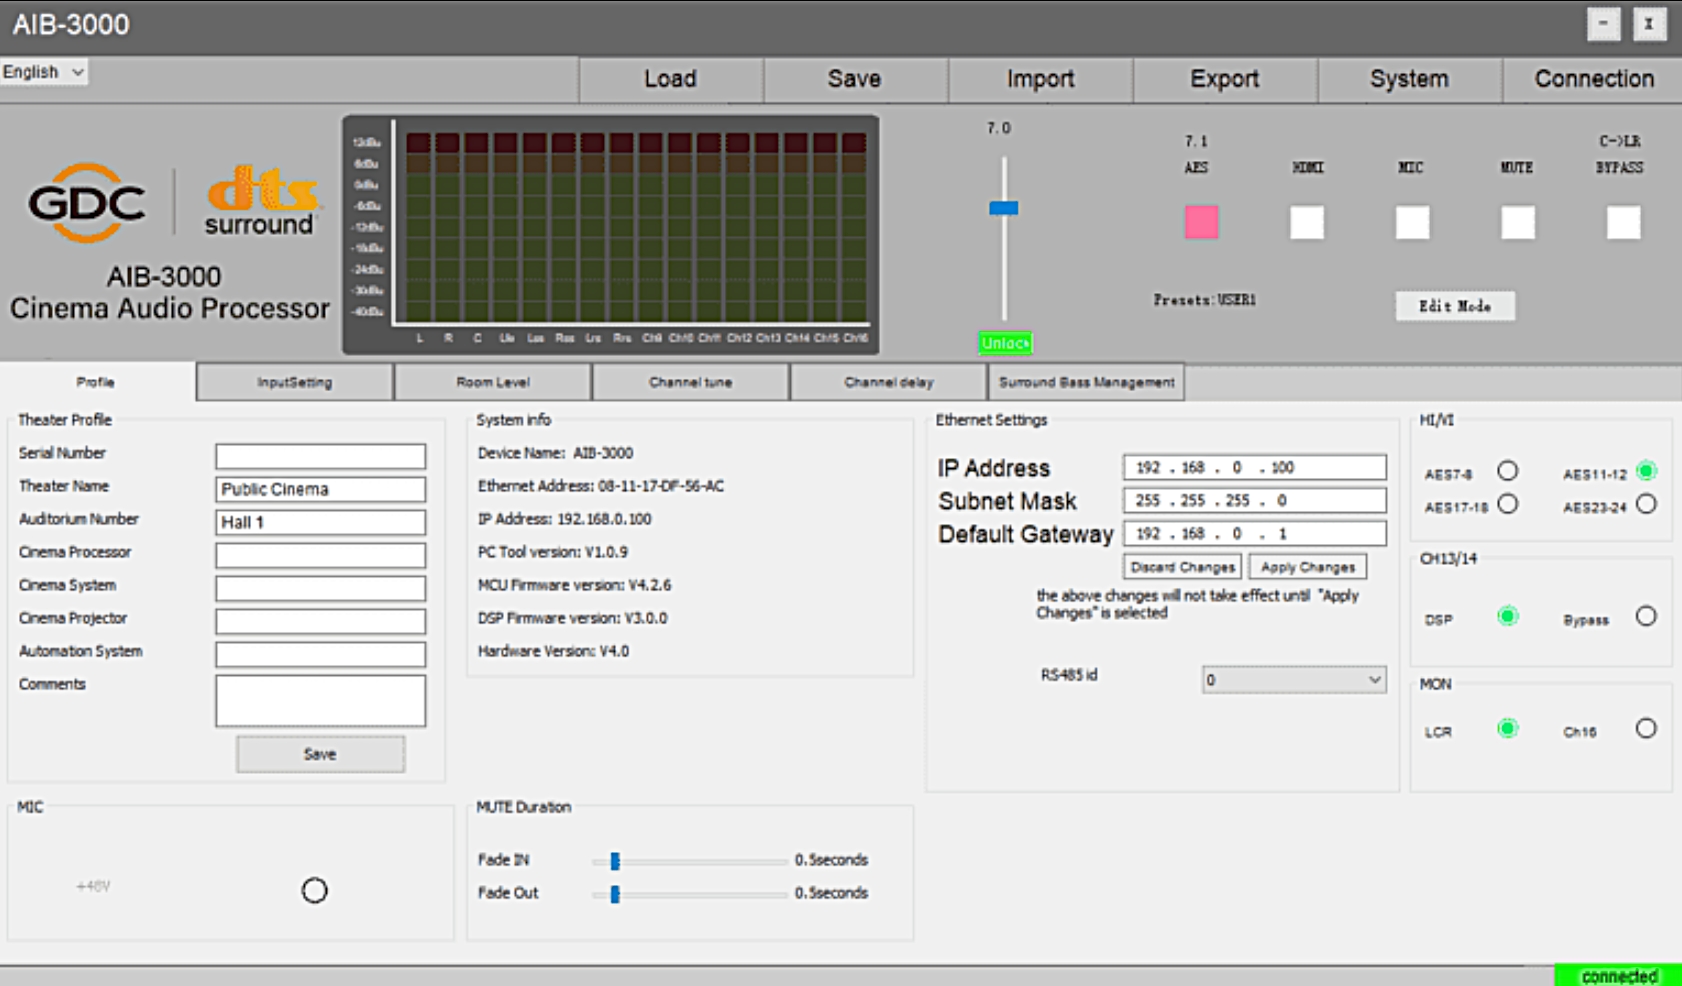Screen dimensions: 1682x986
Task: Select the AES17-18 radio button
Action: coord(1507,504)
